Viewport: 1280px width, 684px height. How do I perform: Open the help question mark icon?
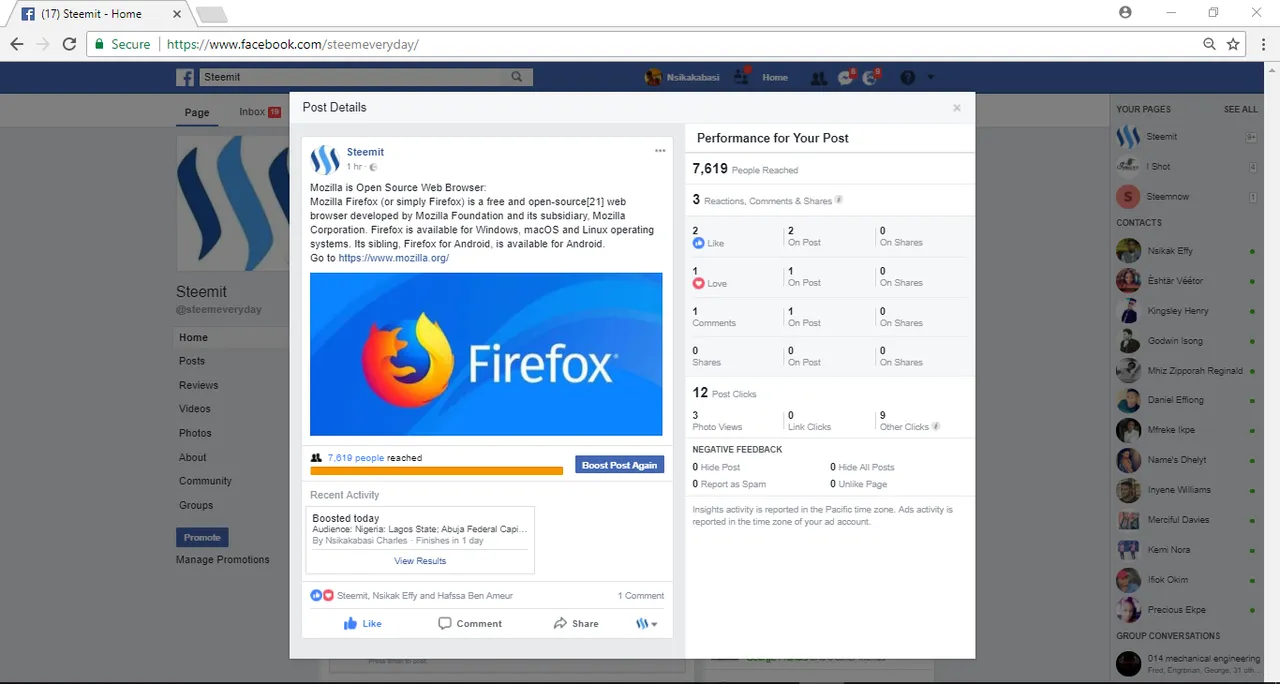click(908, 78)
